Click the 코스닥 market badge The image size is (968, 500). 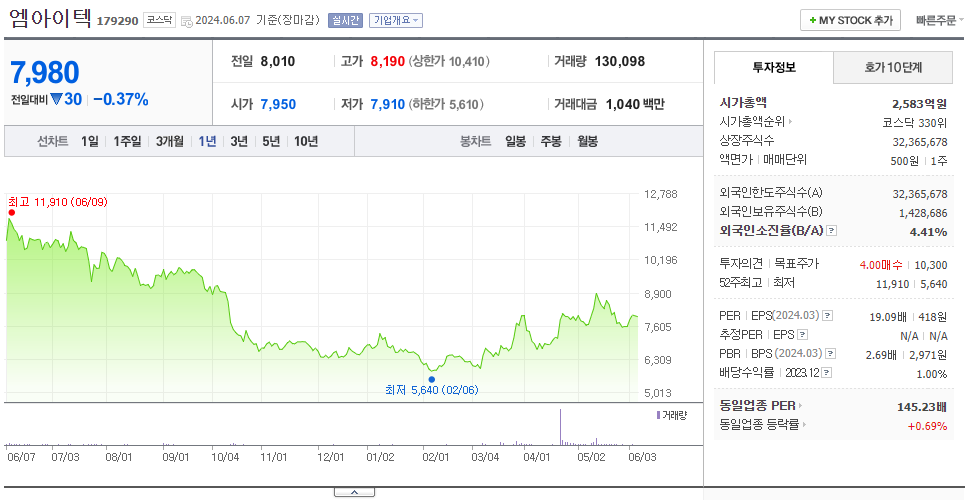(160, 20)
